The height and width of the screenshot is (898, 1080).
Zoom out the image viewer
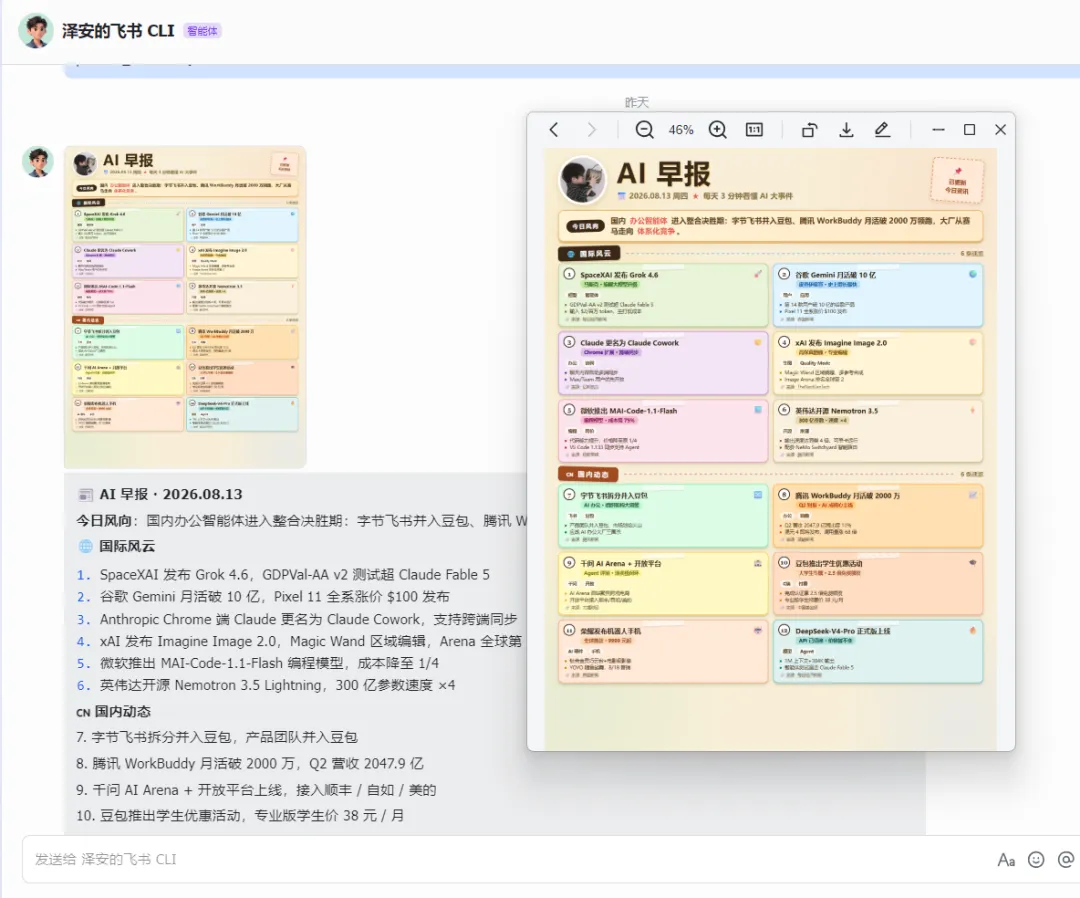pyautogui.click(x=644, y=129)
